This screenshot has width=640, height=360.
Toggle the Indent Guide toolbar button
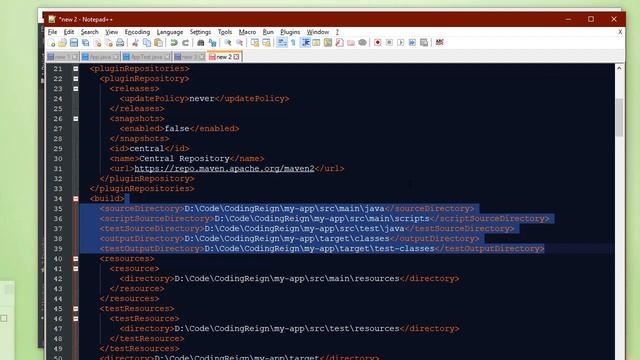tap(305, 43)
